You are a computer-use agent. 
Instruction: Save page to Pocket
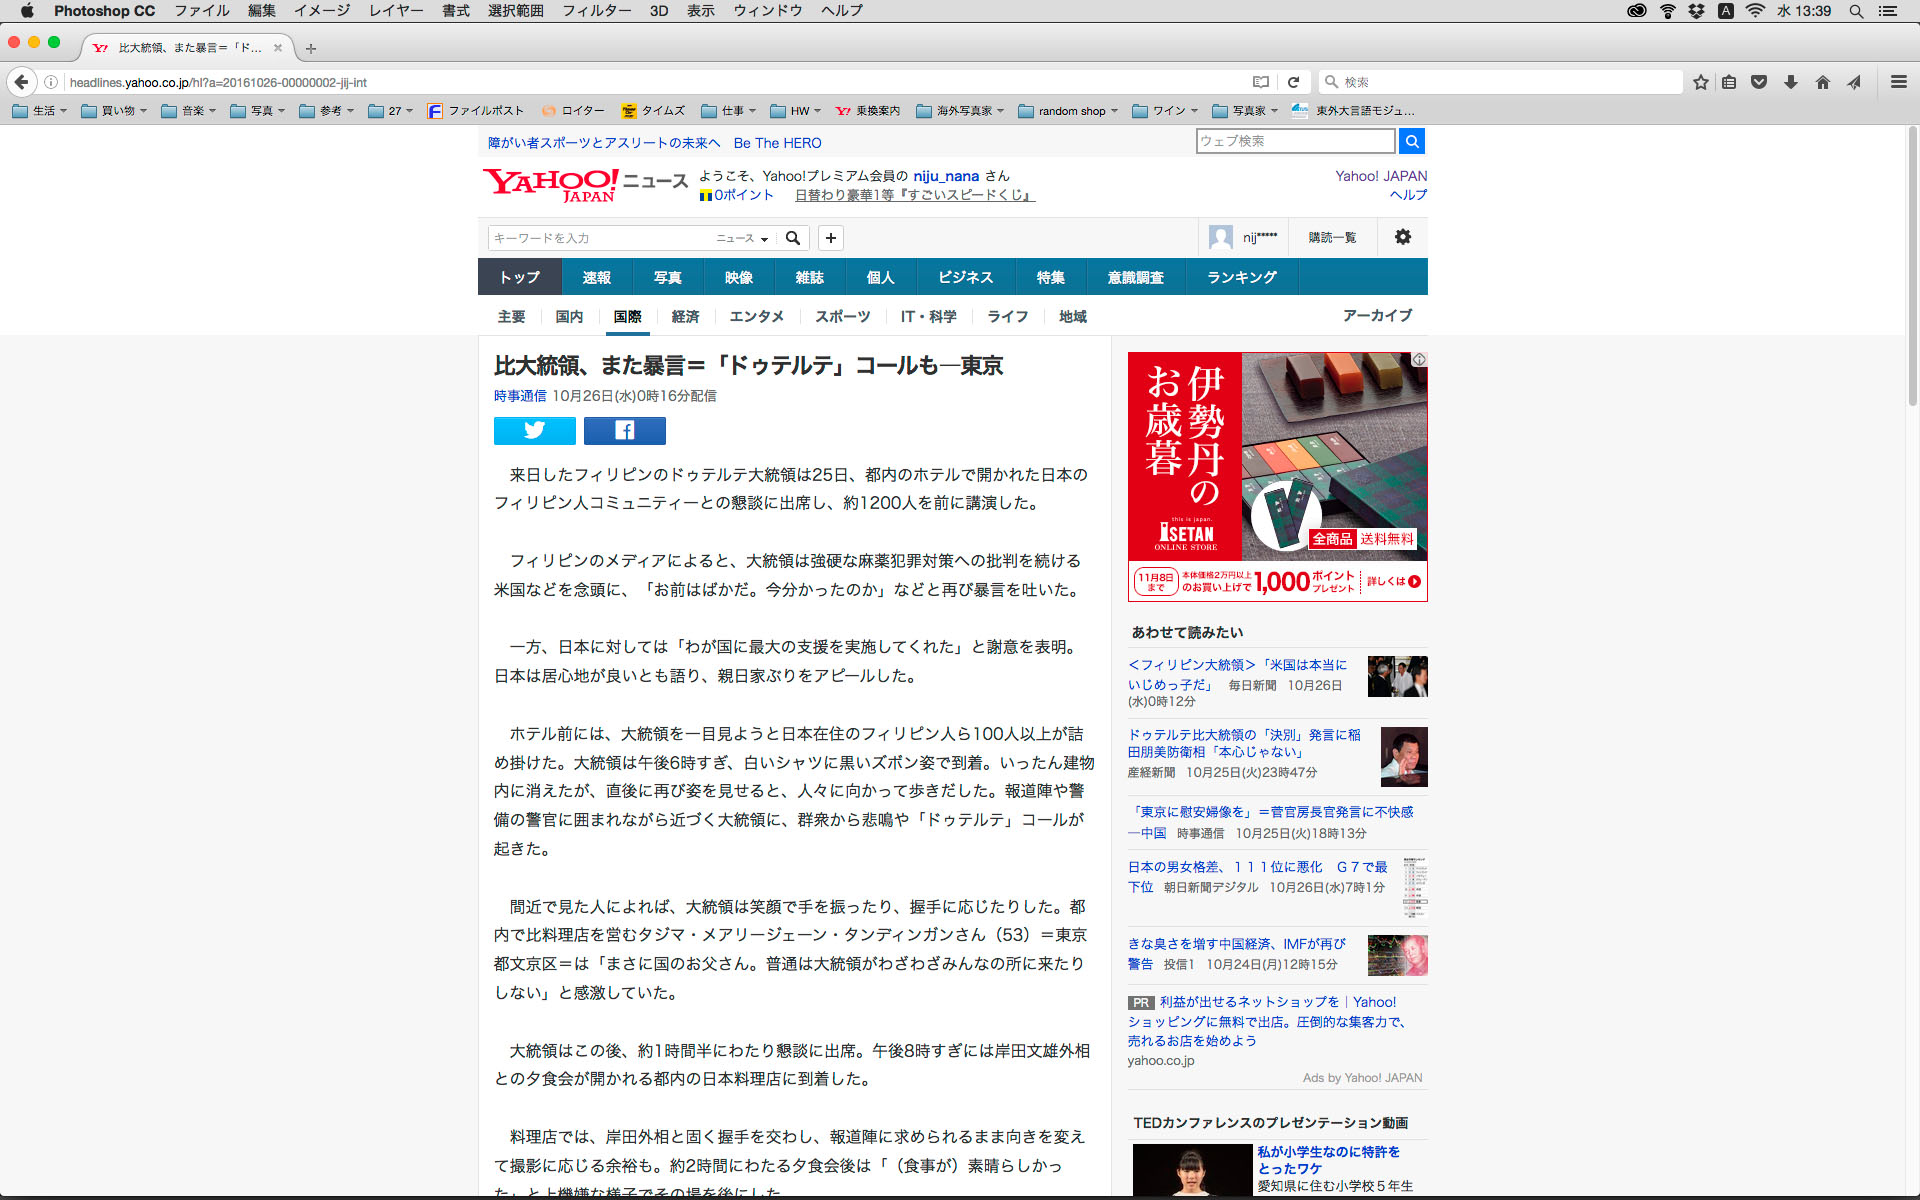[x=1759, y=83]
